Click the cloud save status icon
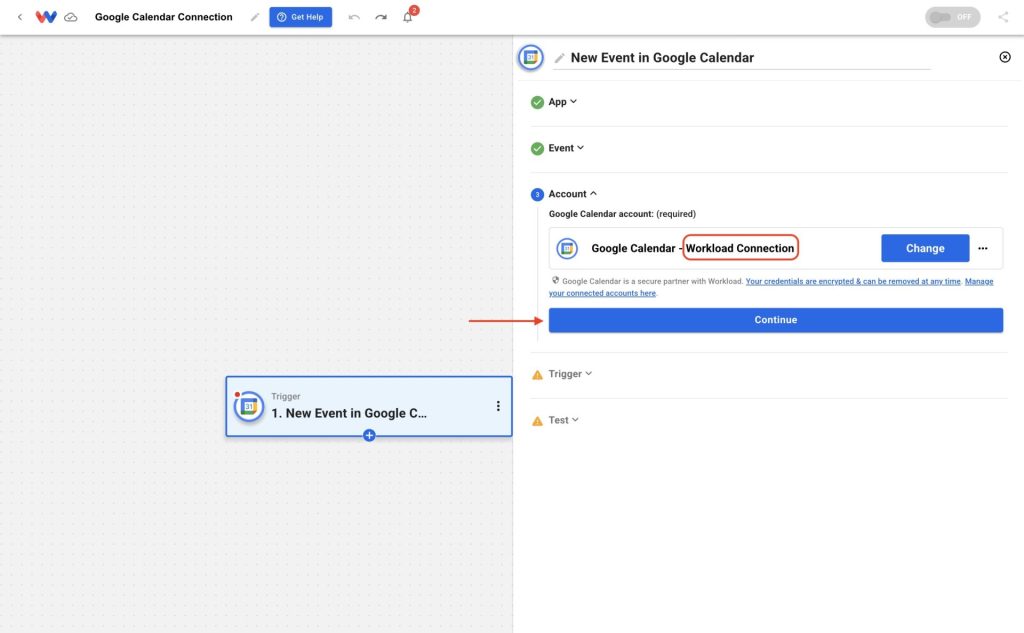 (71, 17)
